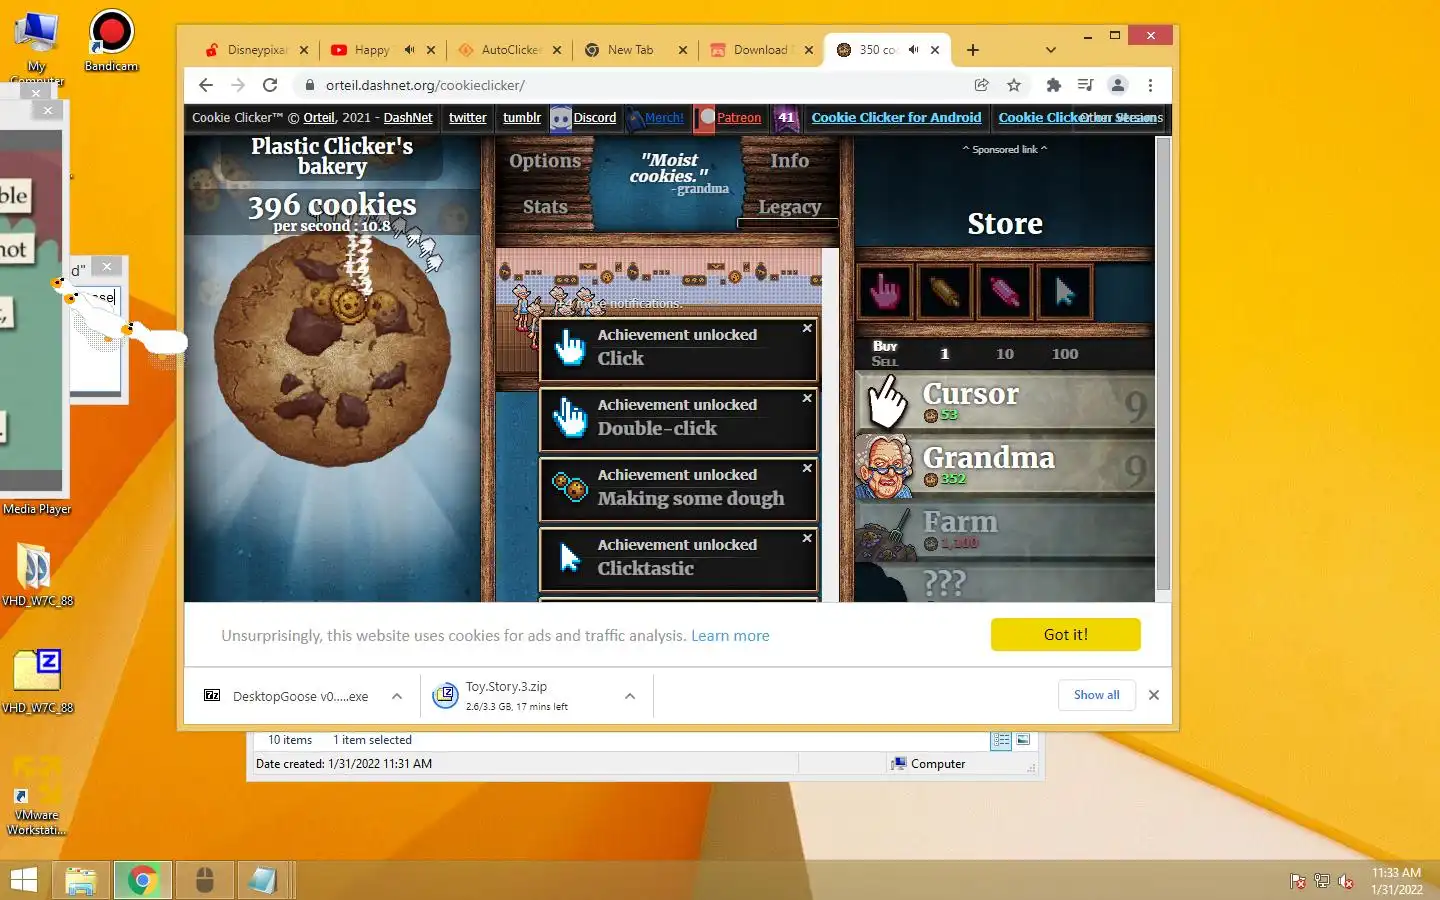Buy the pink rolling pin upgrade
This screenshot has height=900, width=1440.
tap(1004, 292)
